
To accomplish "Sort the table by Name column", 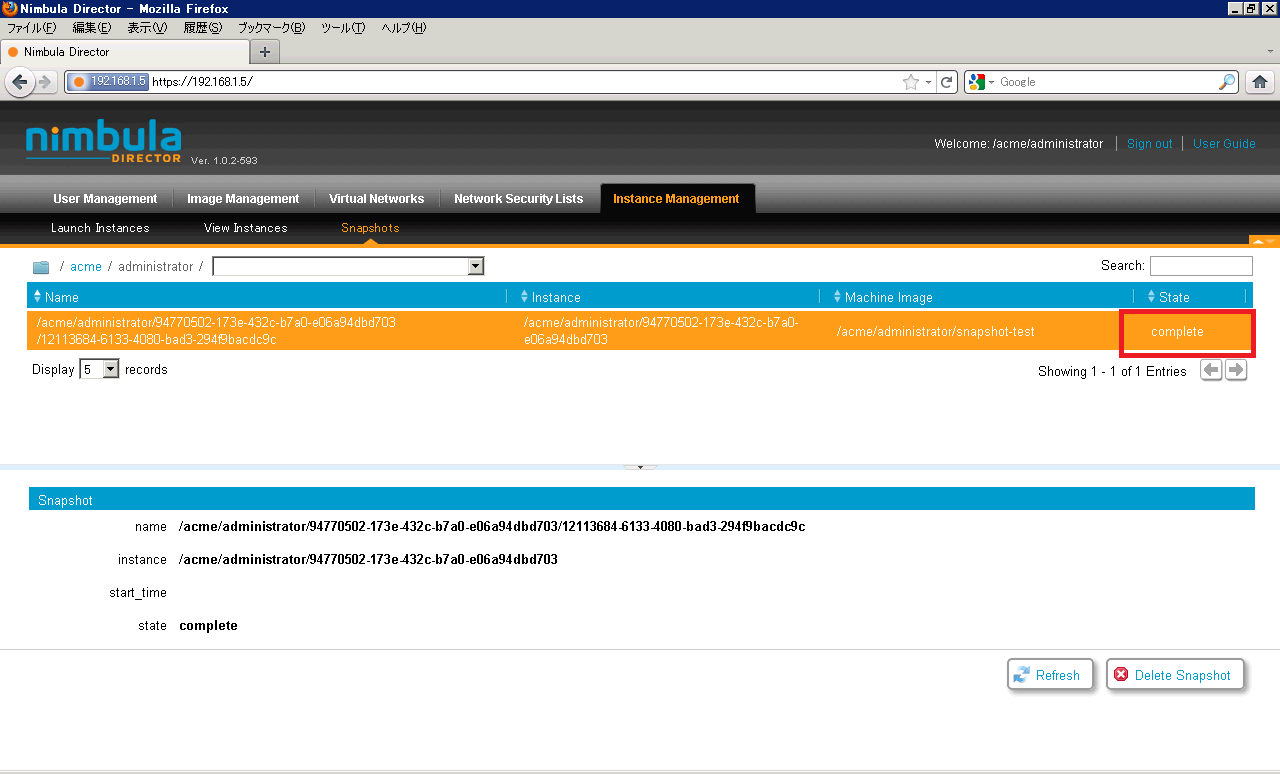I will click(266, 297).
